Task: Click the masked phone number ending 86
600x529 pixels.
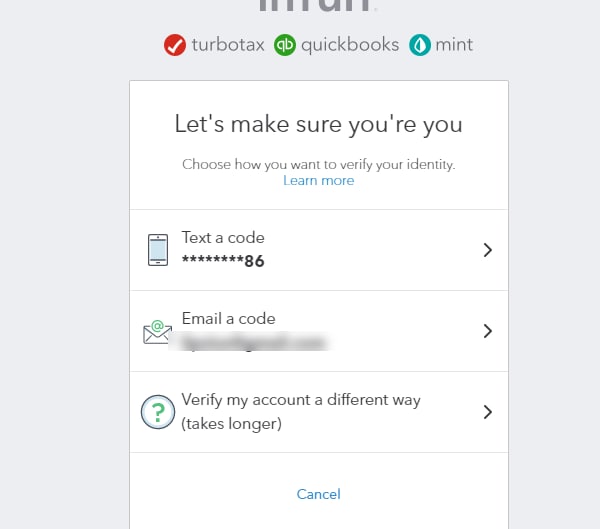Action: (x=223, y=261)
